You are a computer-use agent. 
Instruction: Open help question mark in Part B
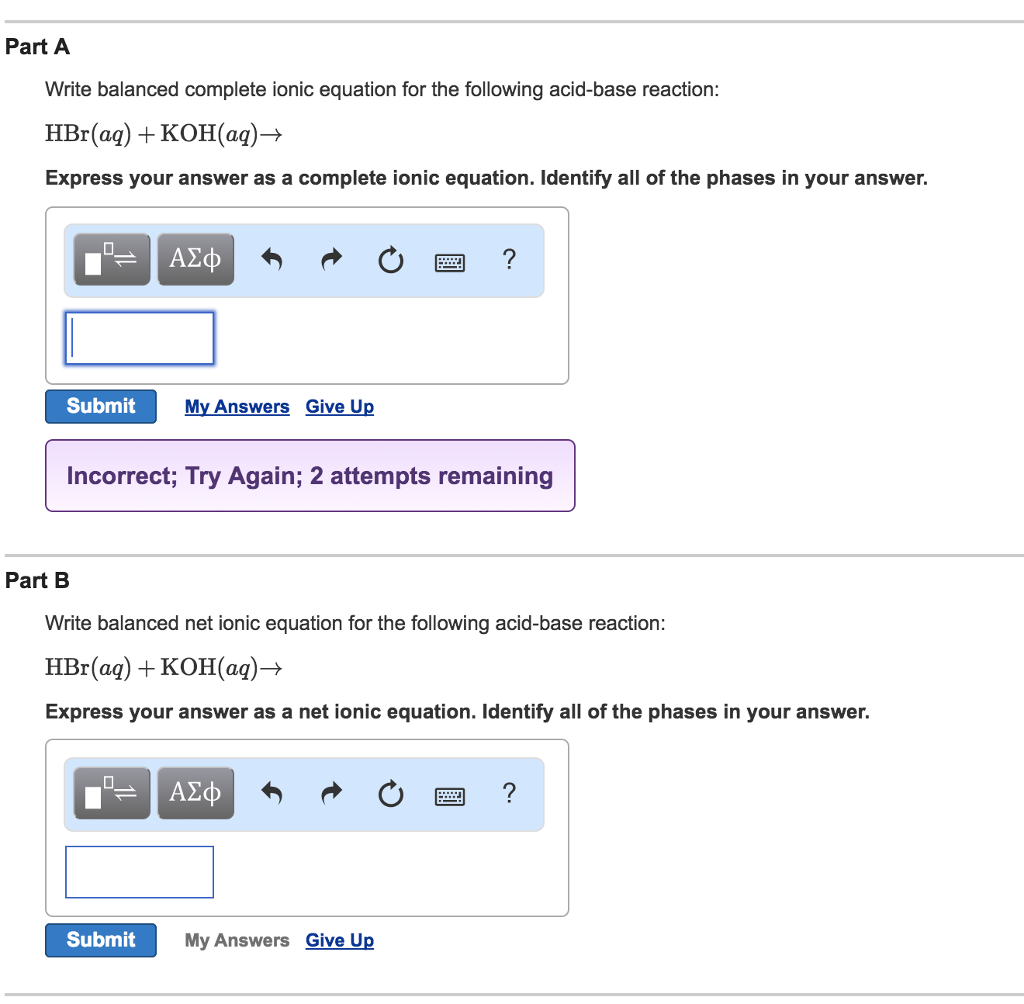point(509,794)
